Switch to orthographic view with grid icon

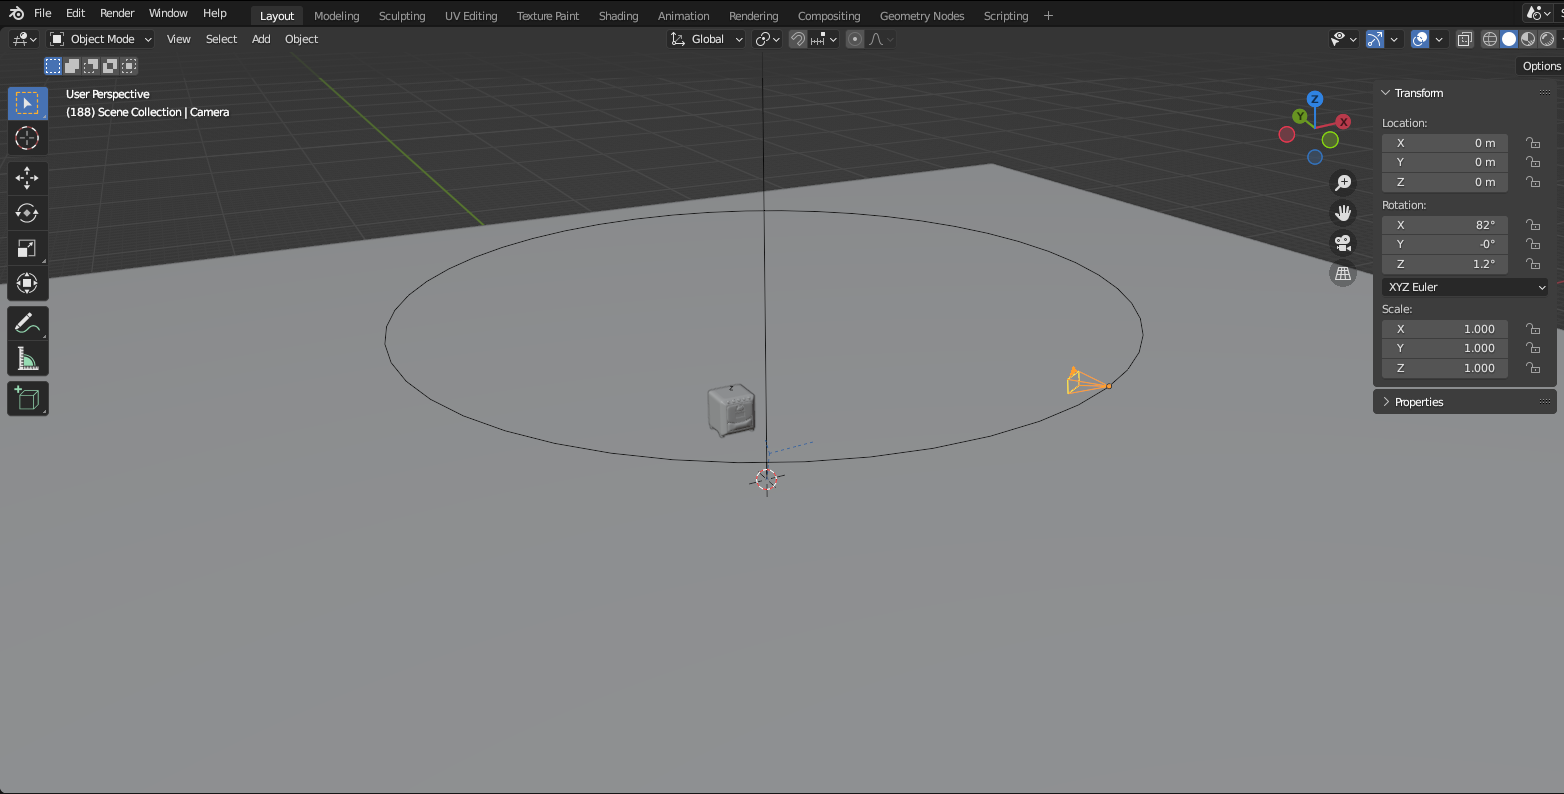coord(1342,273)
